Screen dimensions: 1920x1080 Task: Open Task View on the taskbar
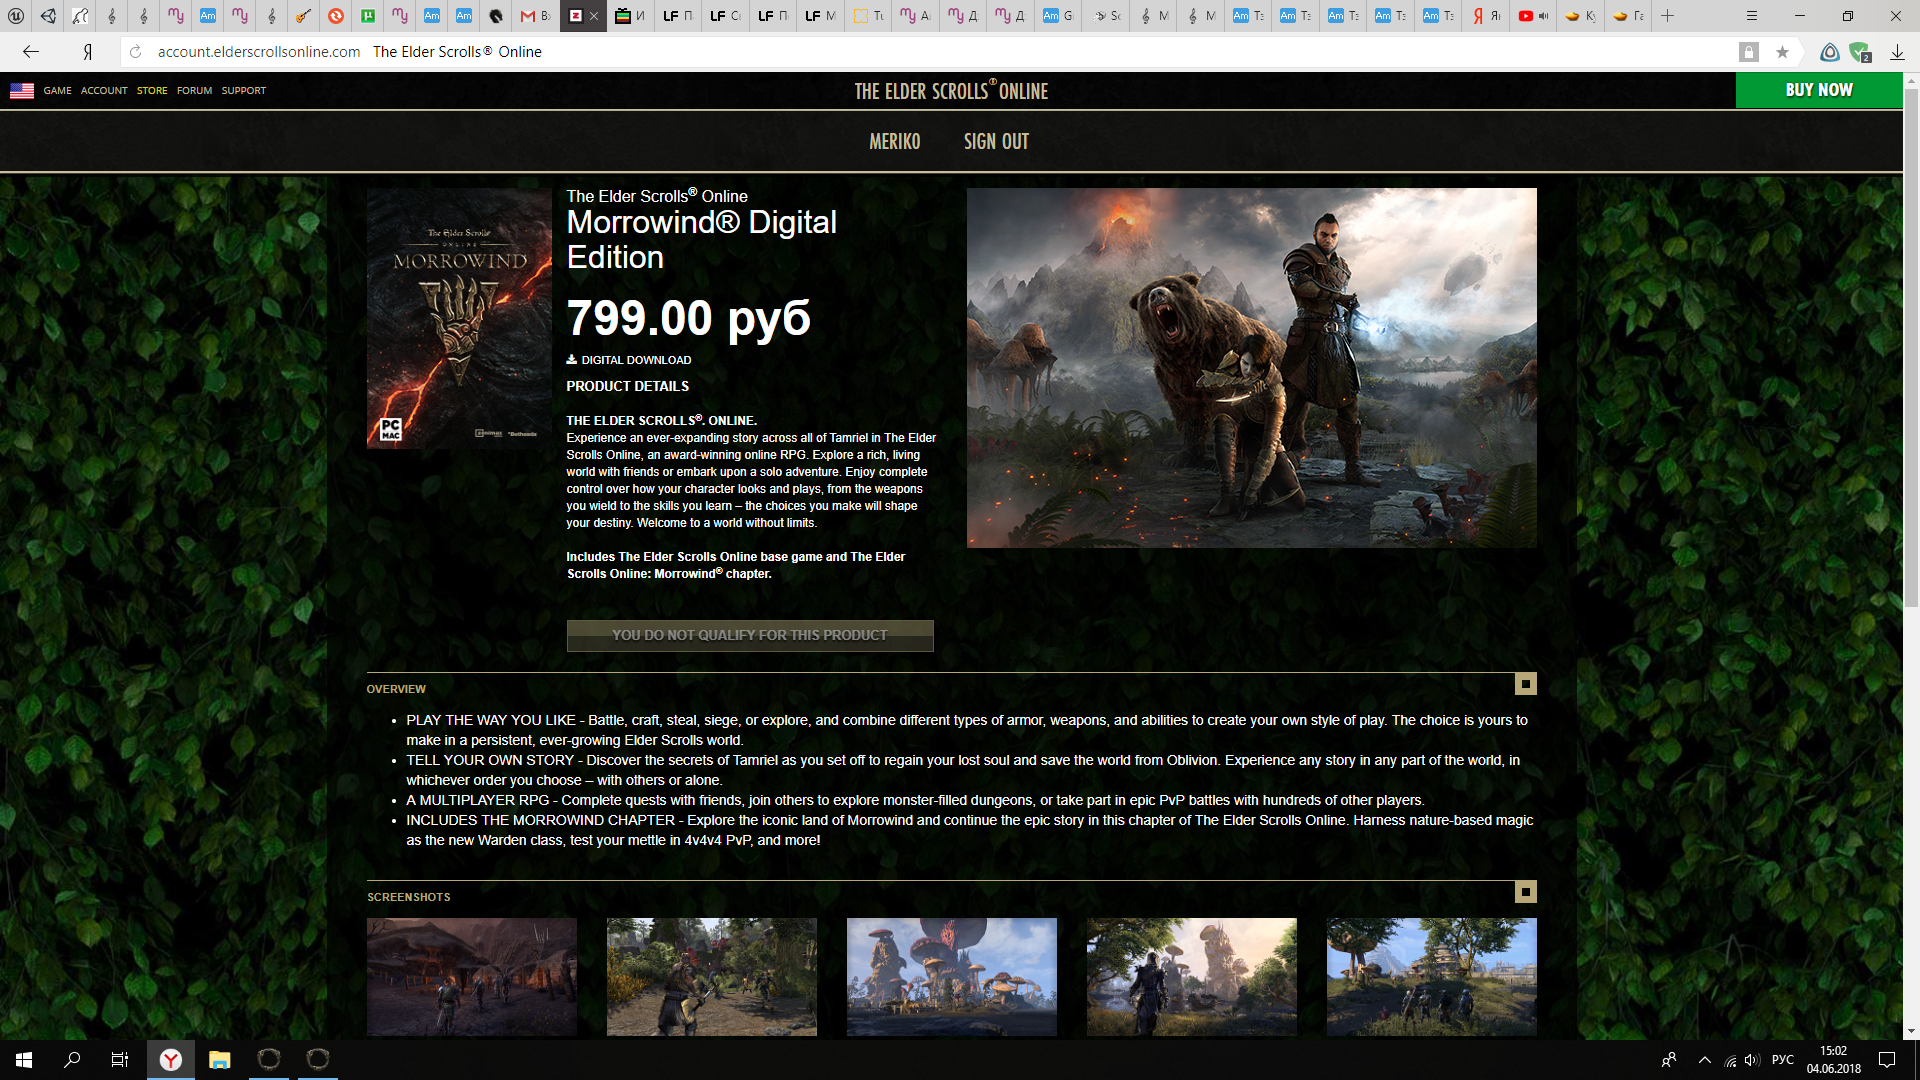[x=120, y=1060]
